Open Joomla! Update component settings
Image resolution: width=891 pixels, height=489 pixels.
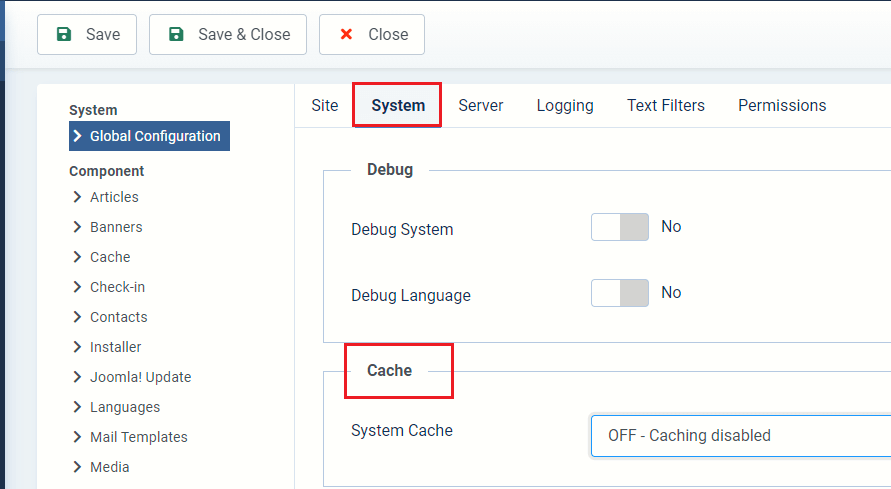point(140,377)
